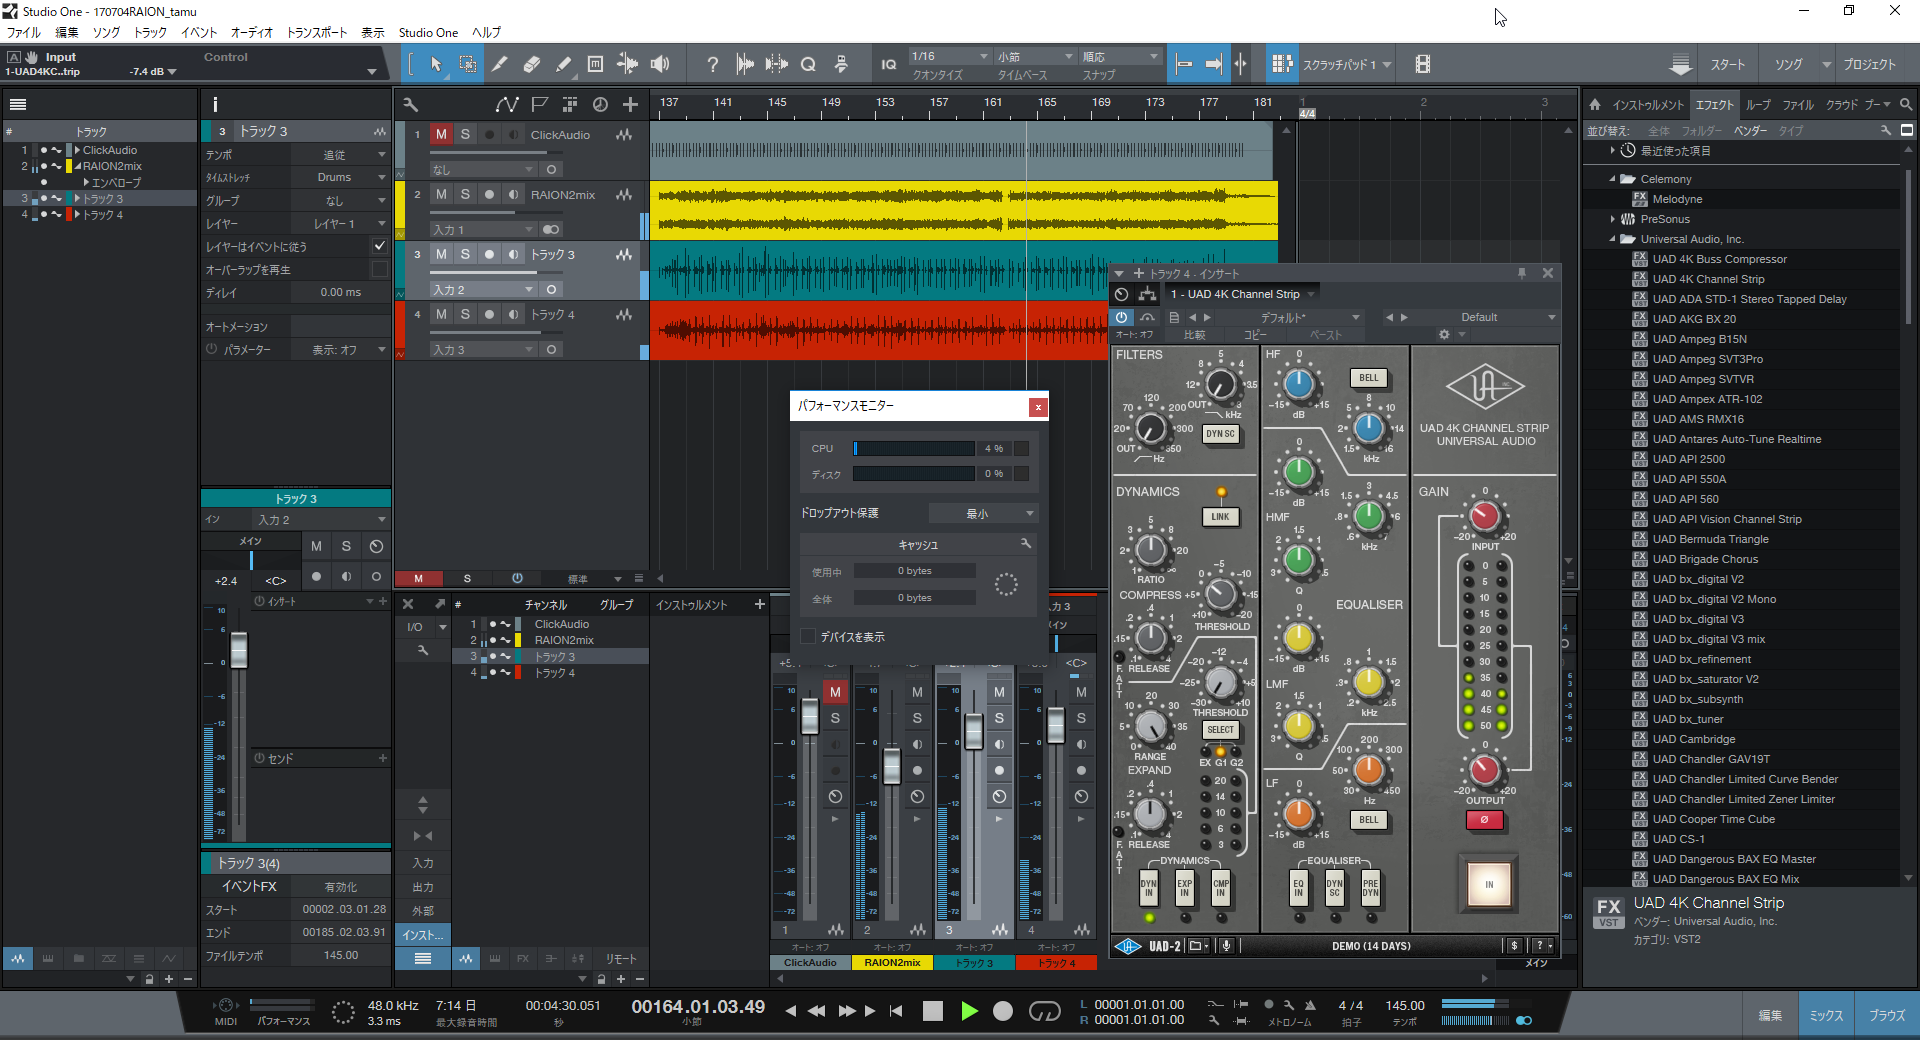Click the Stop transport button
The height and width of the screenshot is (1040, 1920).
932,1011
